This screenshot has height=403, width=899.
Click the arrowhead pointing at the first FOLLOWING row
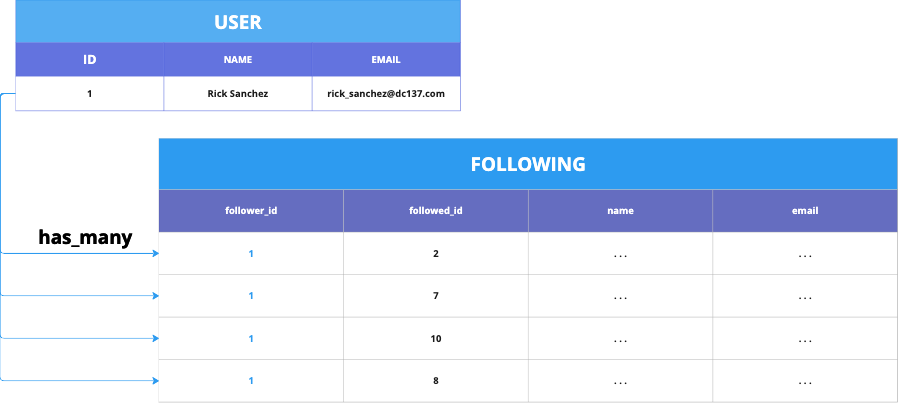154,254
